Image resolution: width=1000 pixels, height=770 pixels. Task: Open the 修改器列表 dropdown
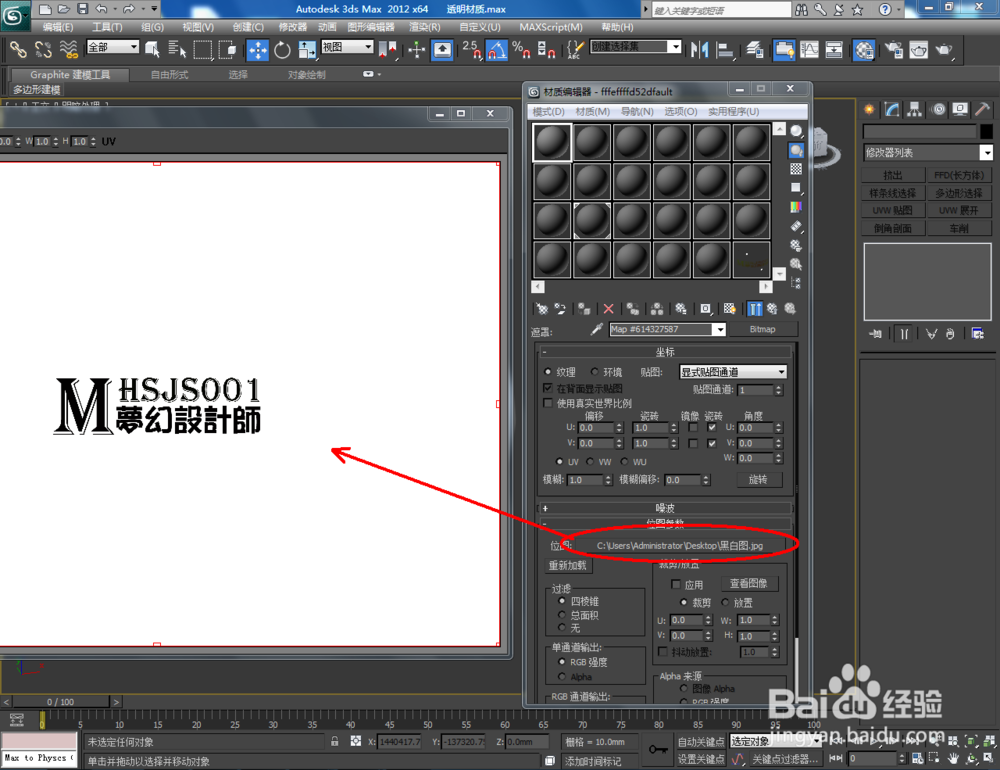(x=927, y=152)
